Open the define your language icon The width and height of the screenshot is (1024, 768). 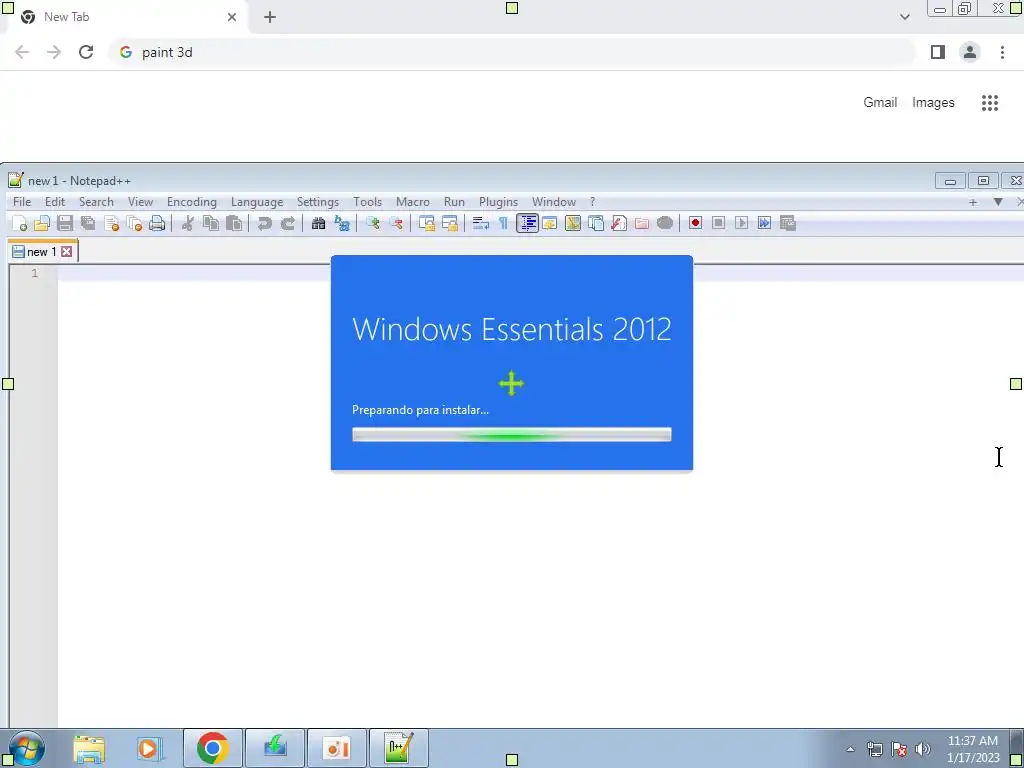tap(550, 223)
